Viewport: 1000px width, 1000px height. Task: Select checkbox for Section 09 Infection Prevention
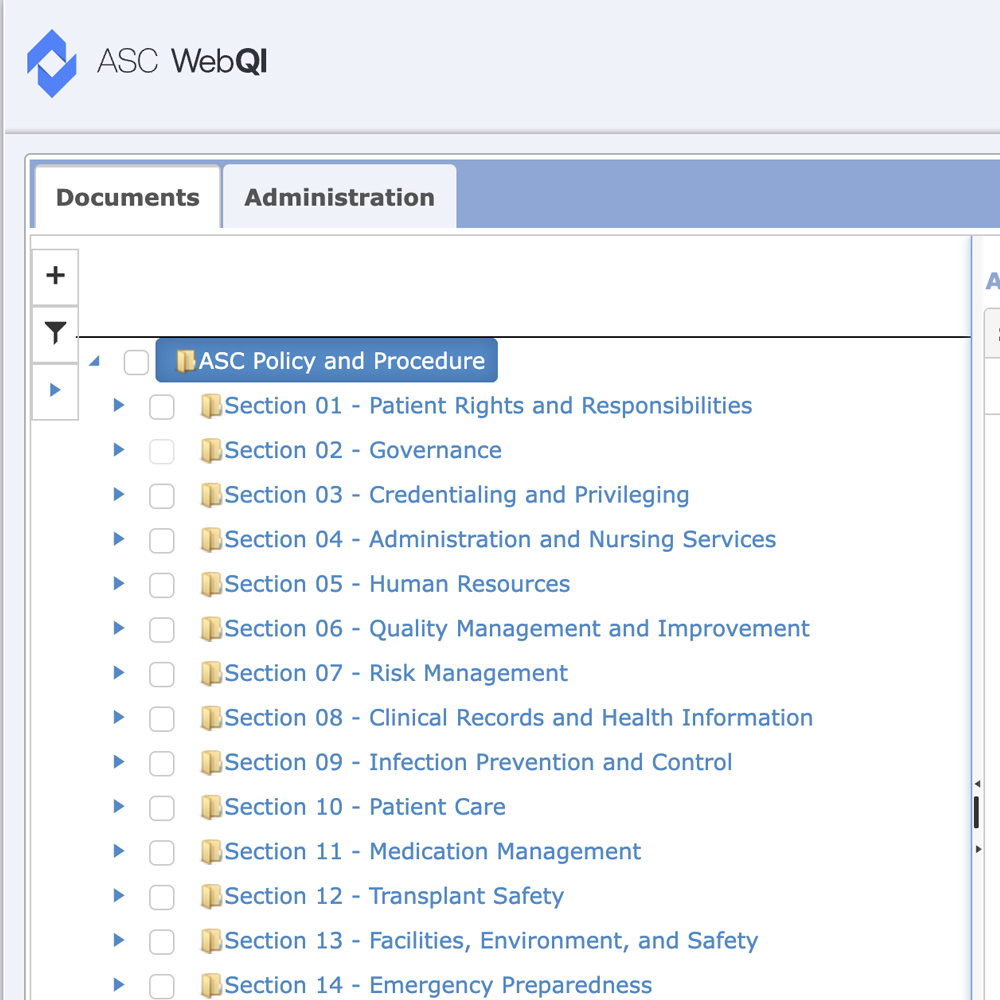162,763
